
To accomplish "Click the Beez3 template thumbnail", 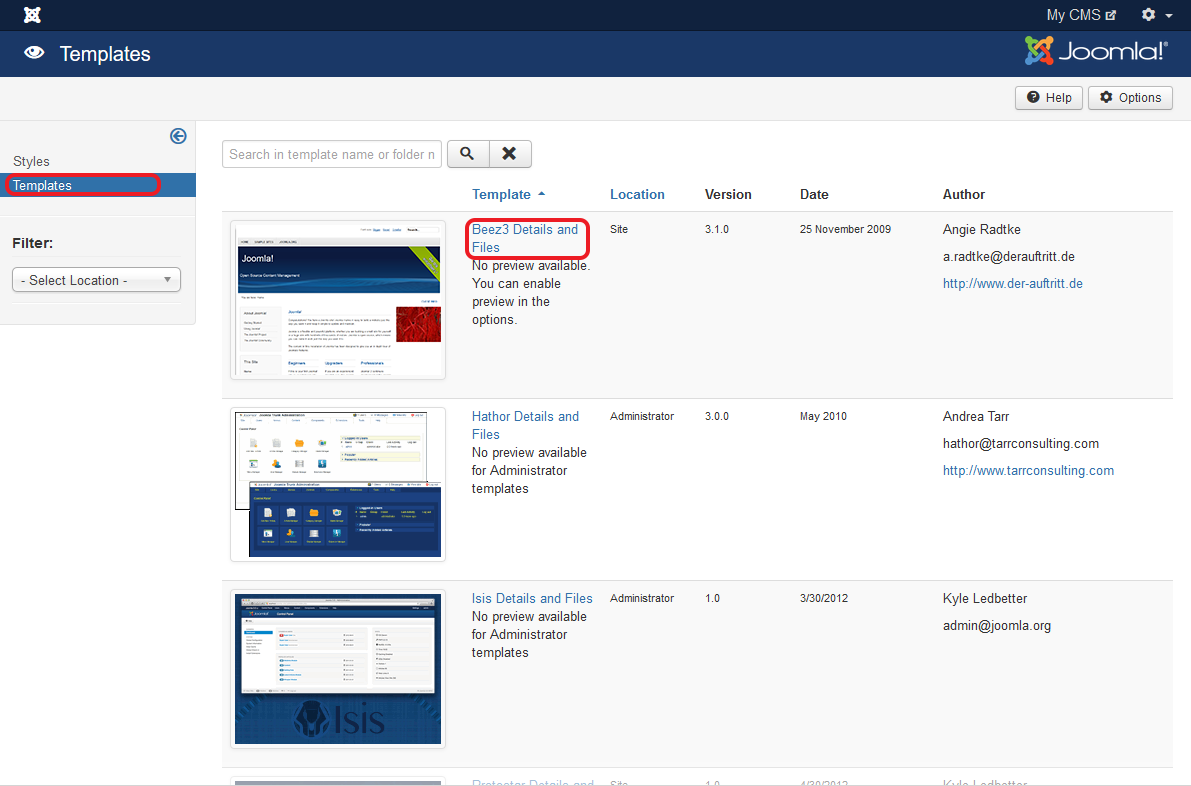I will pos(338,300).
